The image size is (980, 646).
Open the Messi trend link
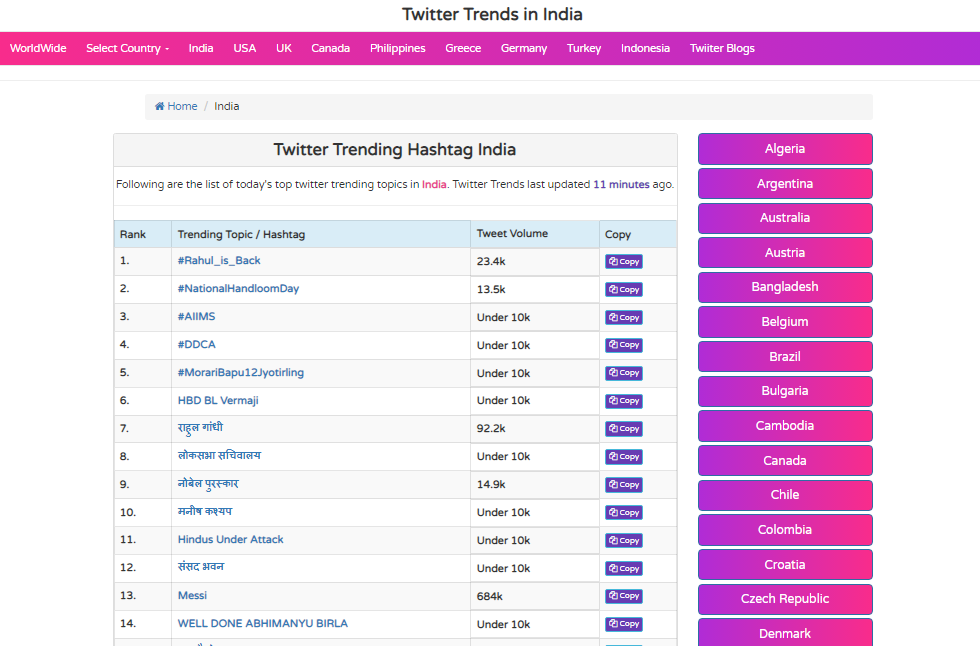(x=192, y=595)
